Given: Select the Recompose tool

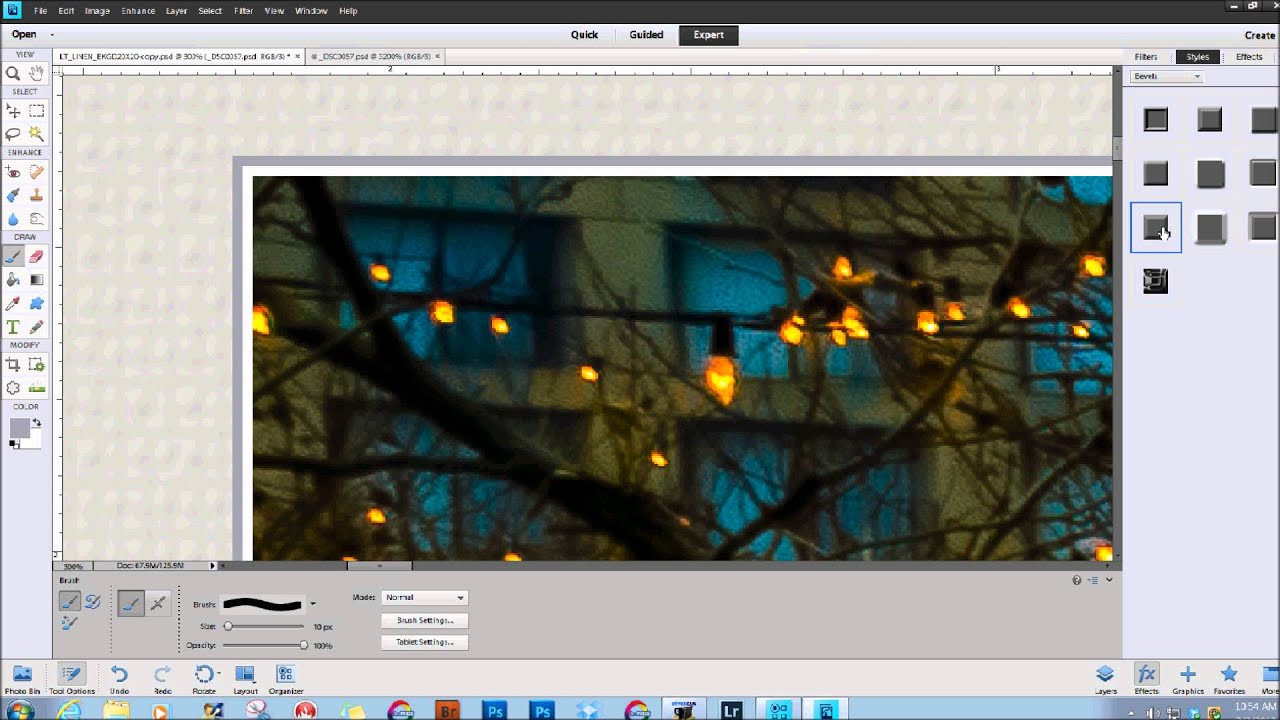Looking at the screenshot, I should click(x=36, y=365).
